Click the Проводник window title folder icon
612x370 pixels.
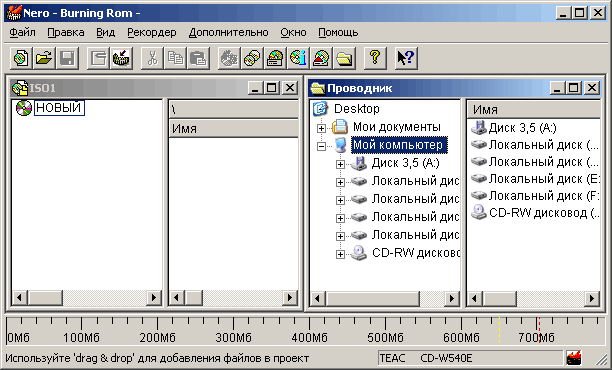point(318,88)
